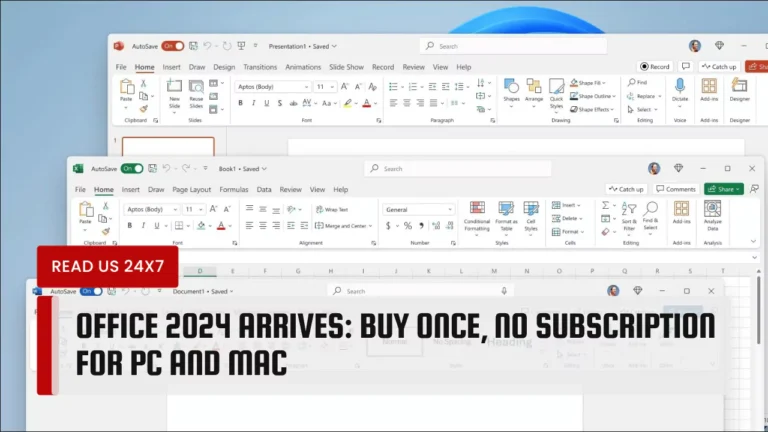
Task: Open Data tab in Excel
Action: 264,190
